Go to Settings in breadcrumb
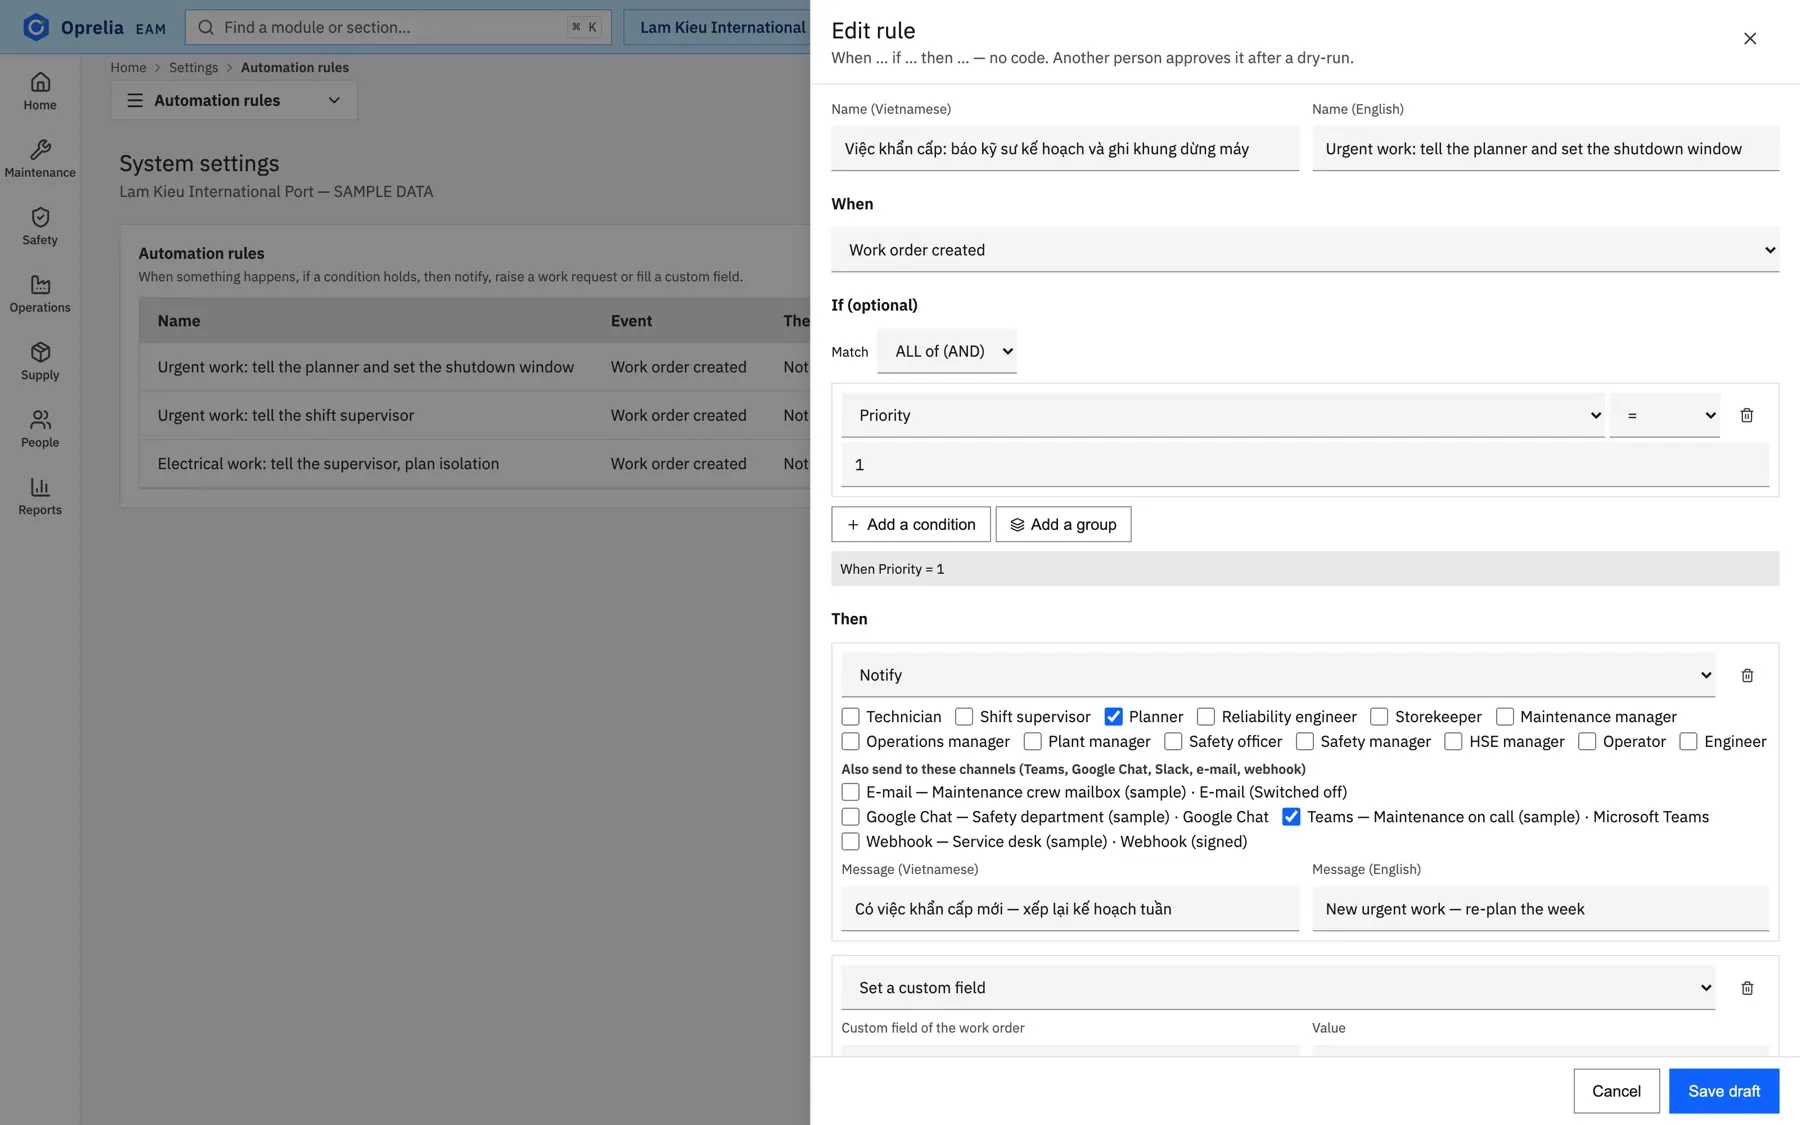 193,67
